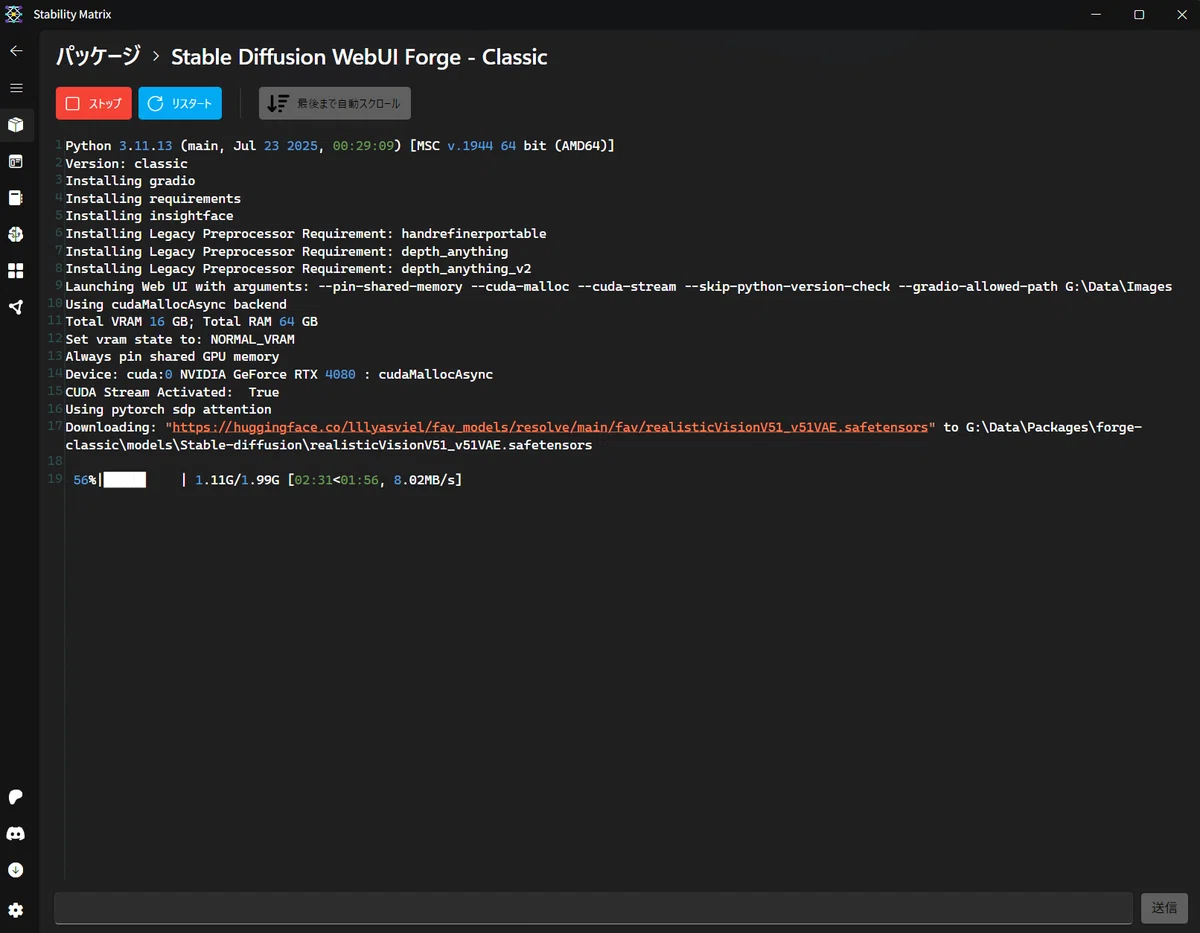Open the Downloads circle-arrow icon
The height and width of the screenshot is (933, 1200).
pyautogui.click(x=16, y=870)
